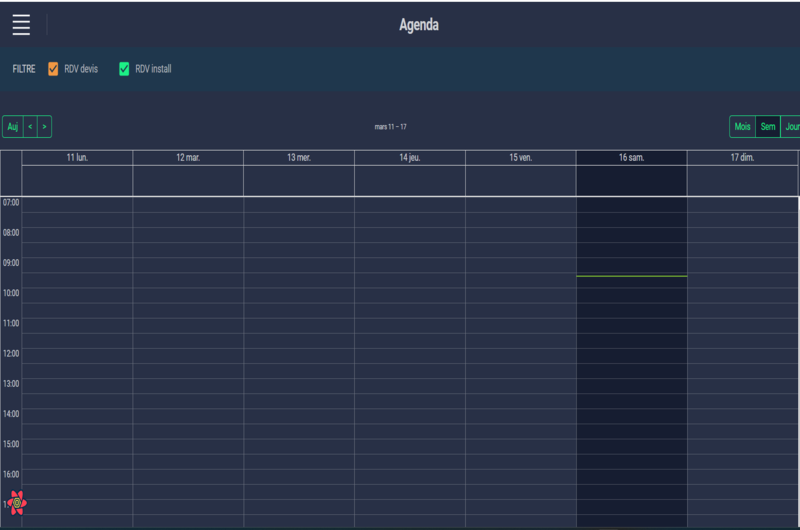800x530 pixels.
Task: Jump to today with Auj button
Action: point(13,127)
